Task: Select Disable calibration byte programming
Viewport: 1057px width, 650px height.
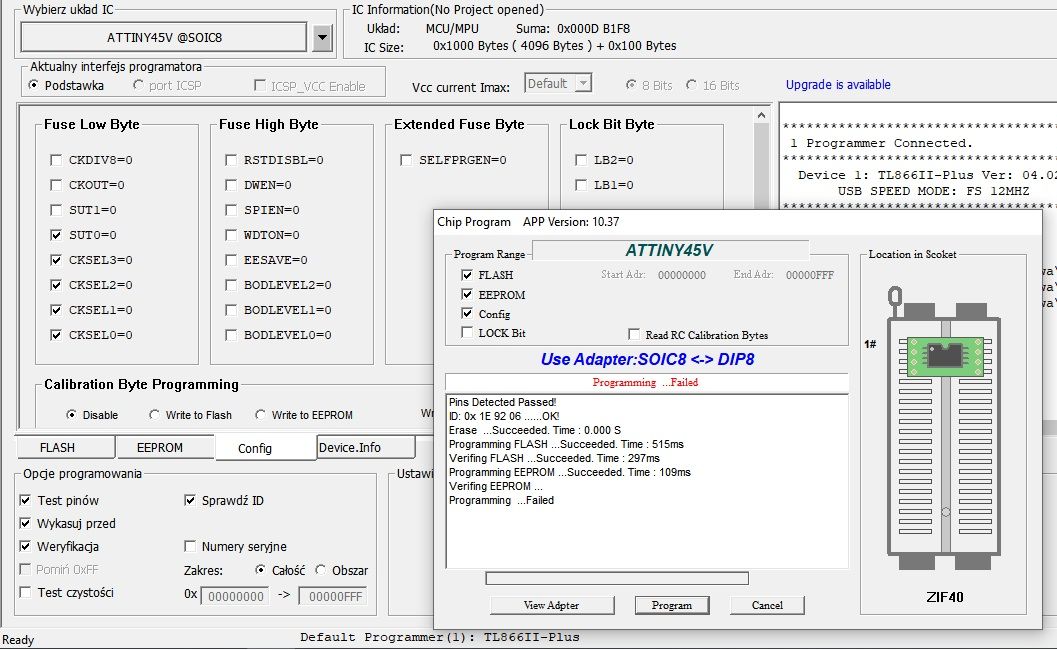Action: tap(71, 415)
